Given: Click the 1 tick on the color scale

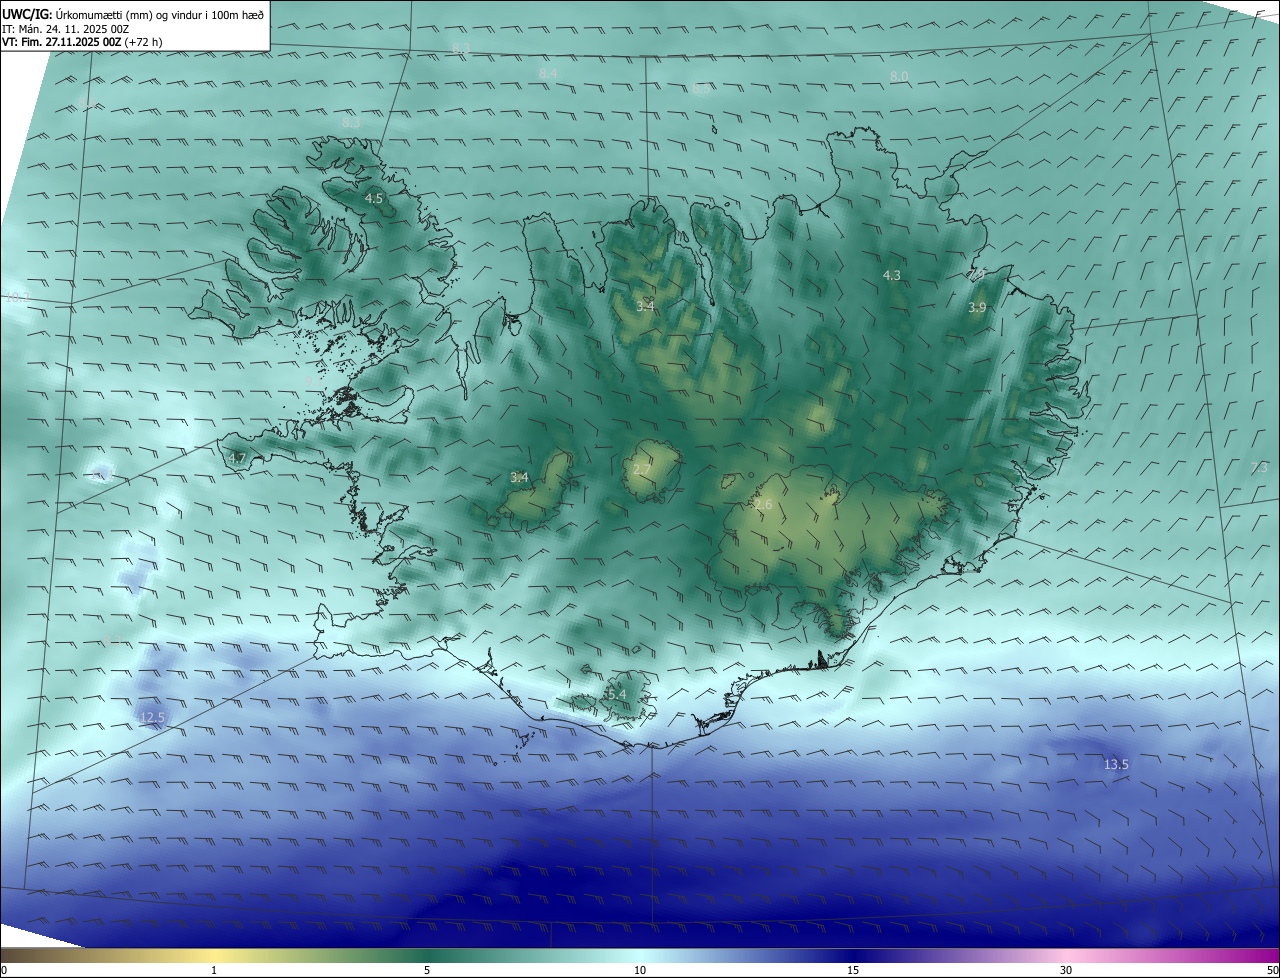Looking at the screenshot, I should (x=214, y=970).
